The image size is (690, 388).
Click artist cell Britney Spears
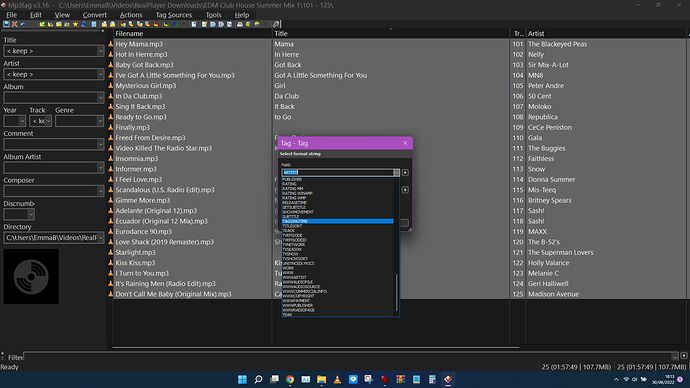(x=550, y=200)
